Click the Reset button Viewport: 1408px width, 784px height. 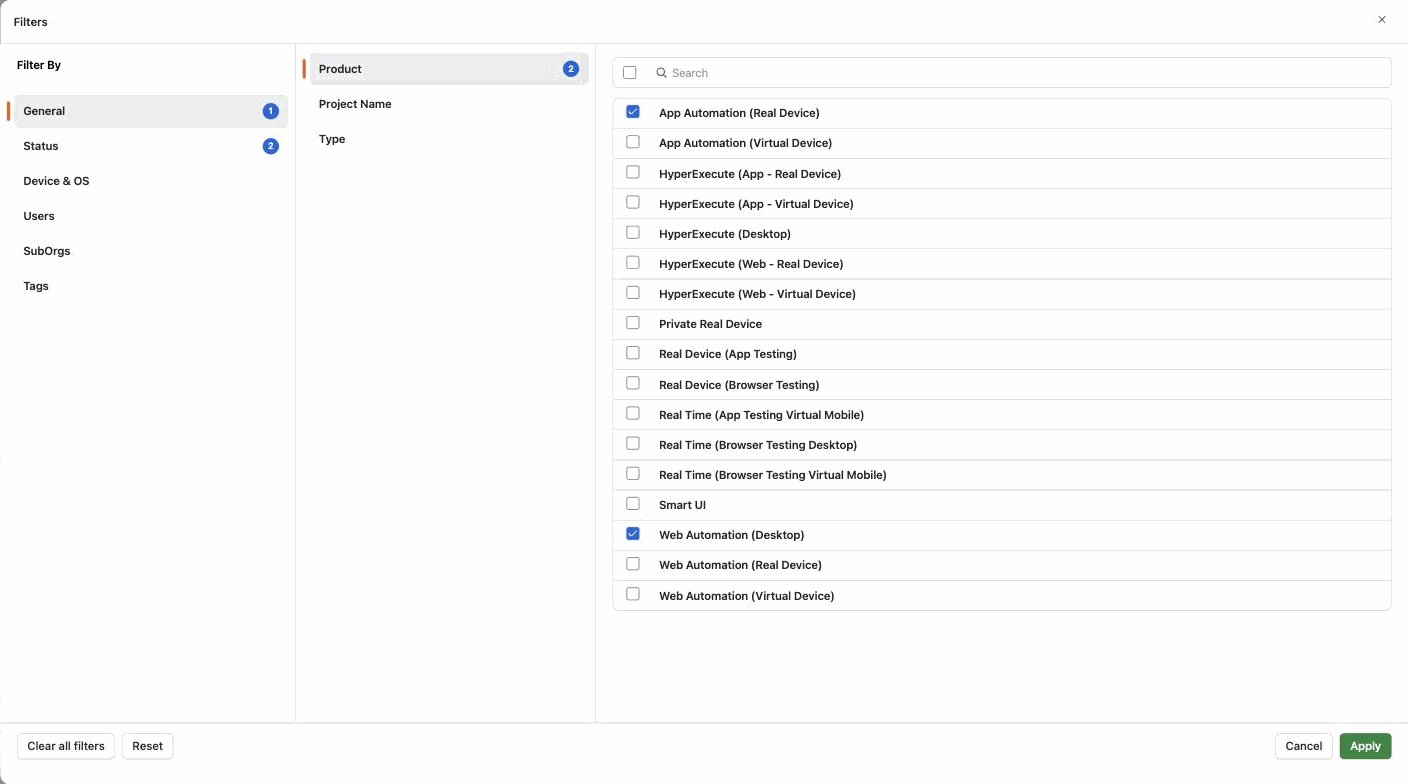pyautogui.click(x=148, y=746)
